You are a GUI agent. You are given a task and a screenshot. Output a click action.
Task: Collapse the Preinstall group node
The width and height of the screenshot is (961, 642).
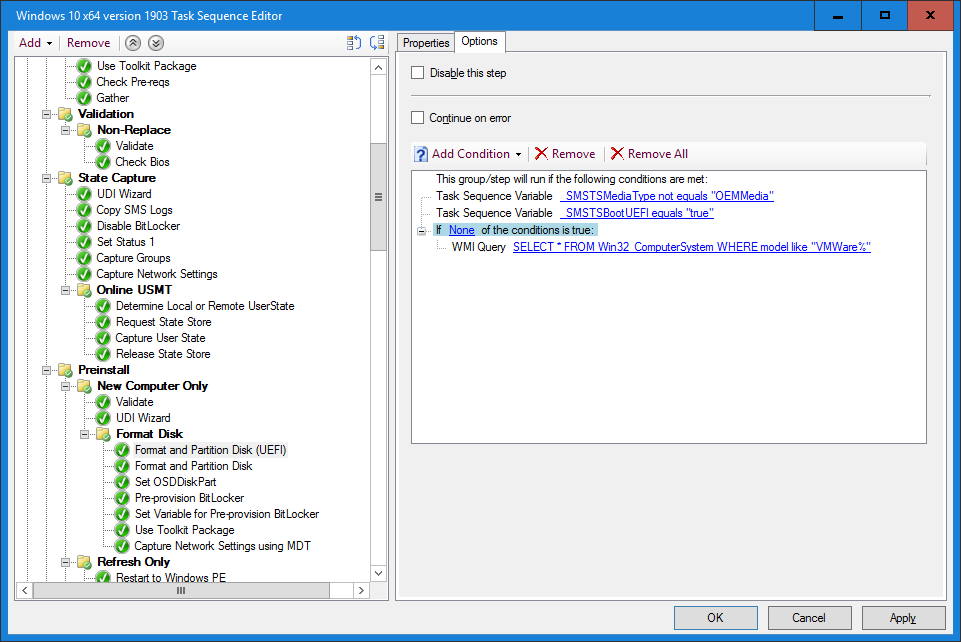point(46,370)
